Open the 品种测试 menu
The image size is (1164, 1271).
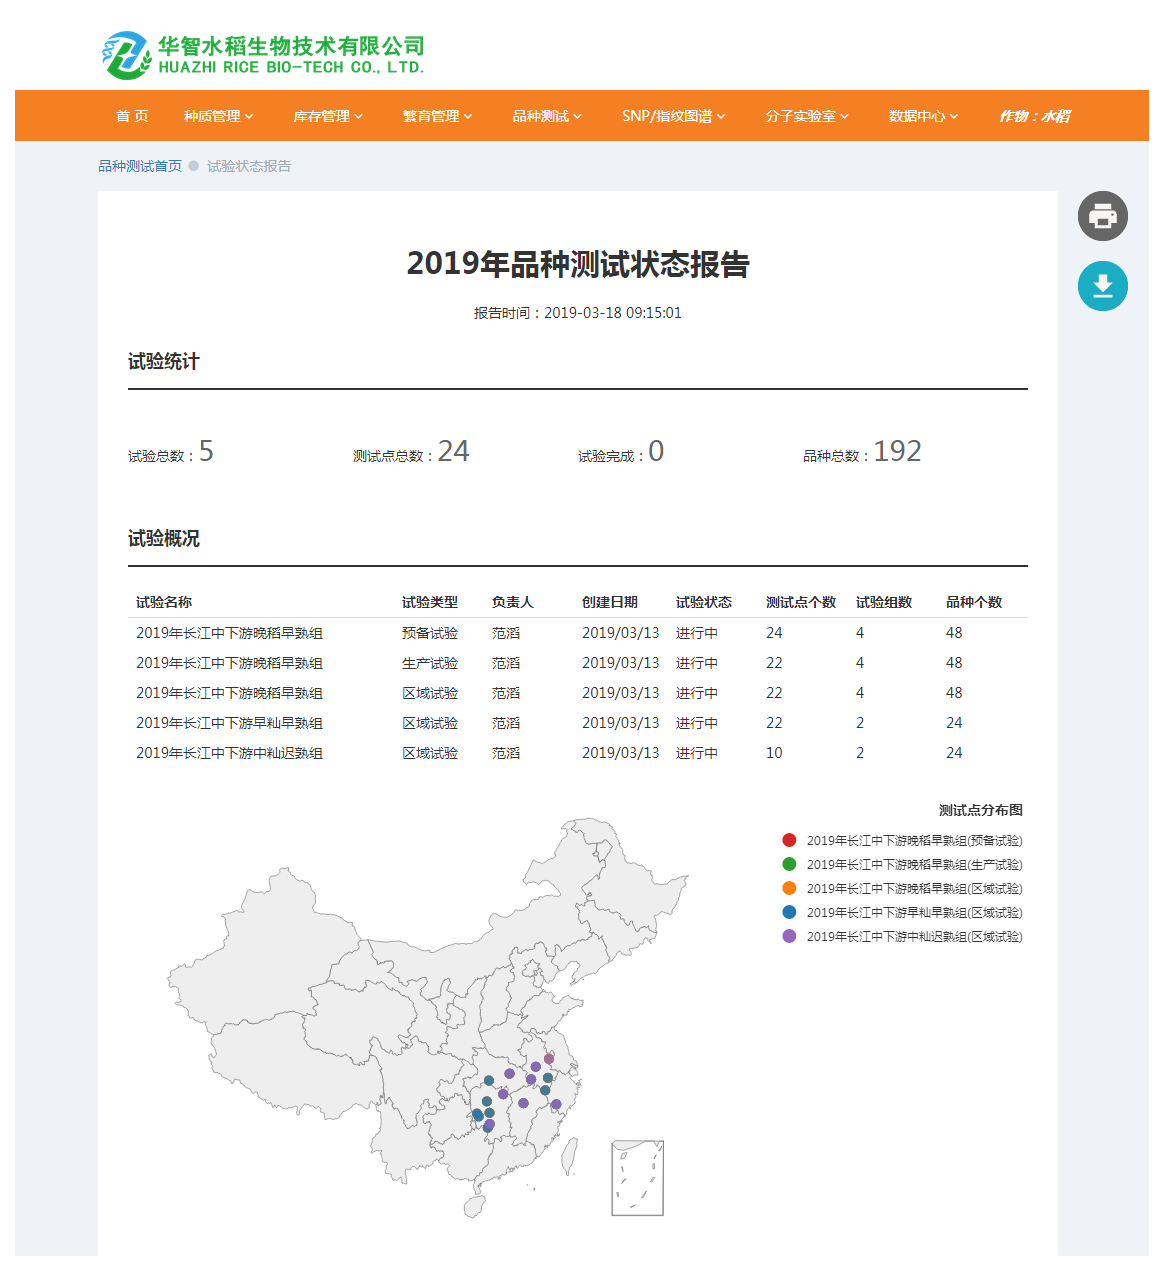[546, 116]
